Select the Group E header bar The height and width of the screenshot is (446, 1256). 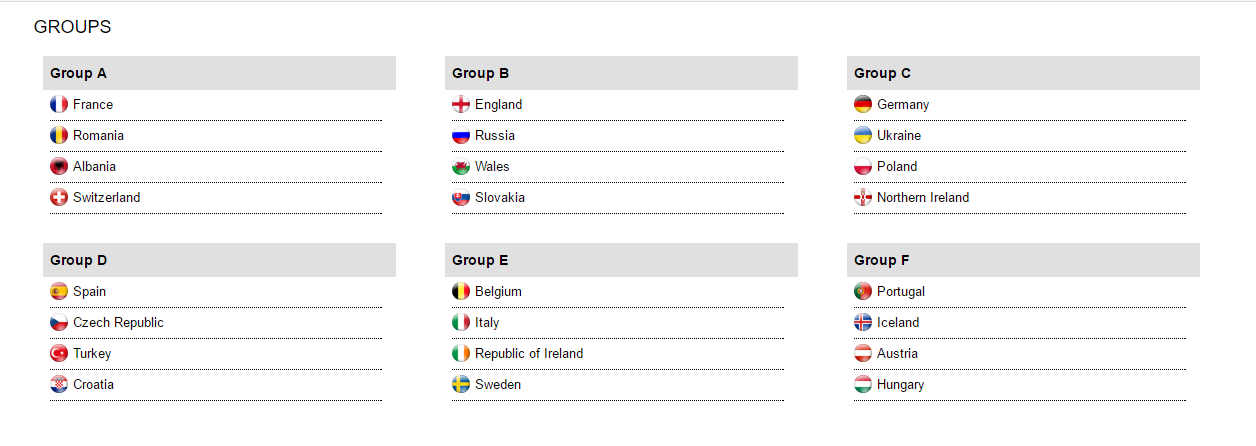click(621, 260)
